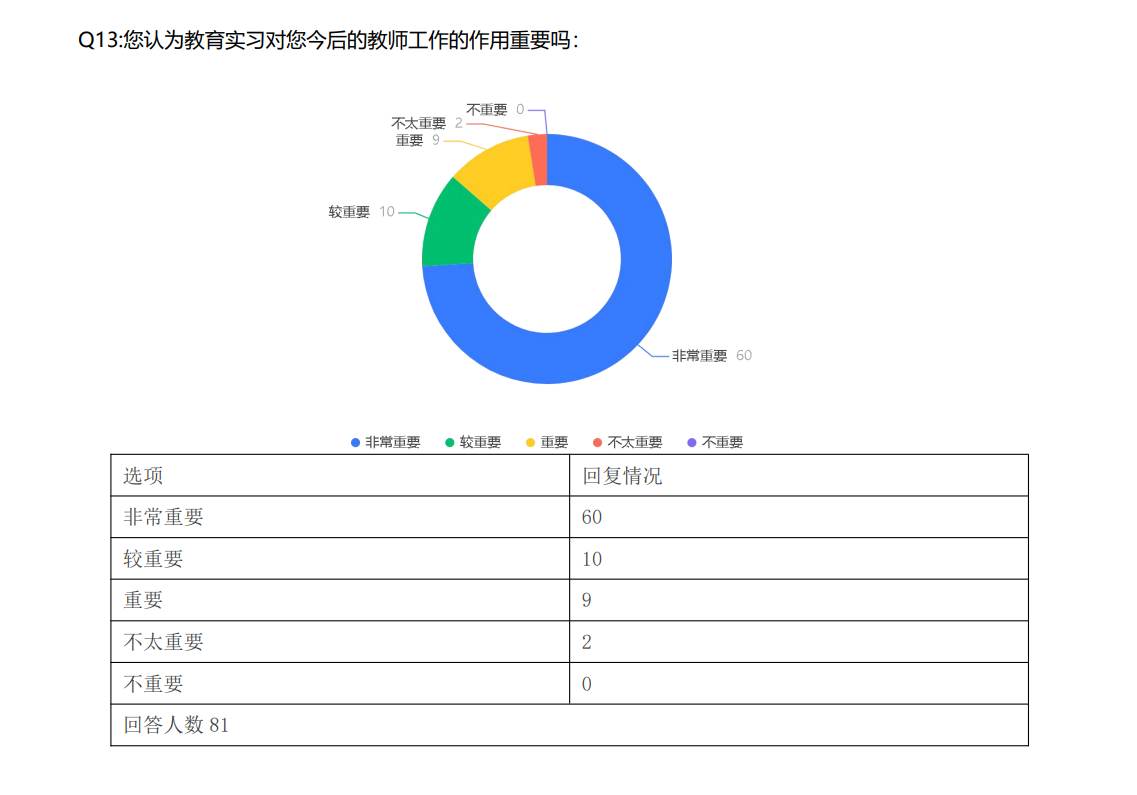Click the purple 不重要 legend dot

(692, 442)
